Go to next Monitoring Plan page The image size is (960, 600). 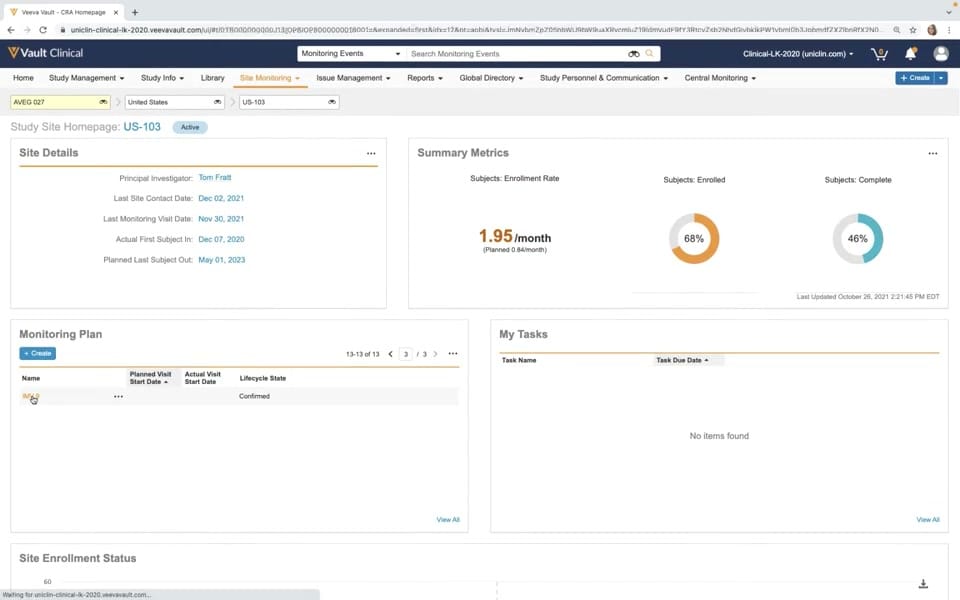tap(435, 354)
